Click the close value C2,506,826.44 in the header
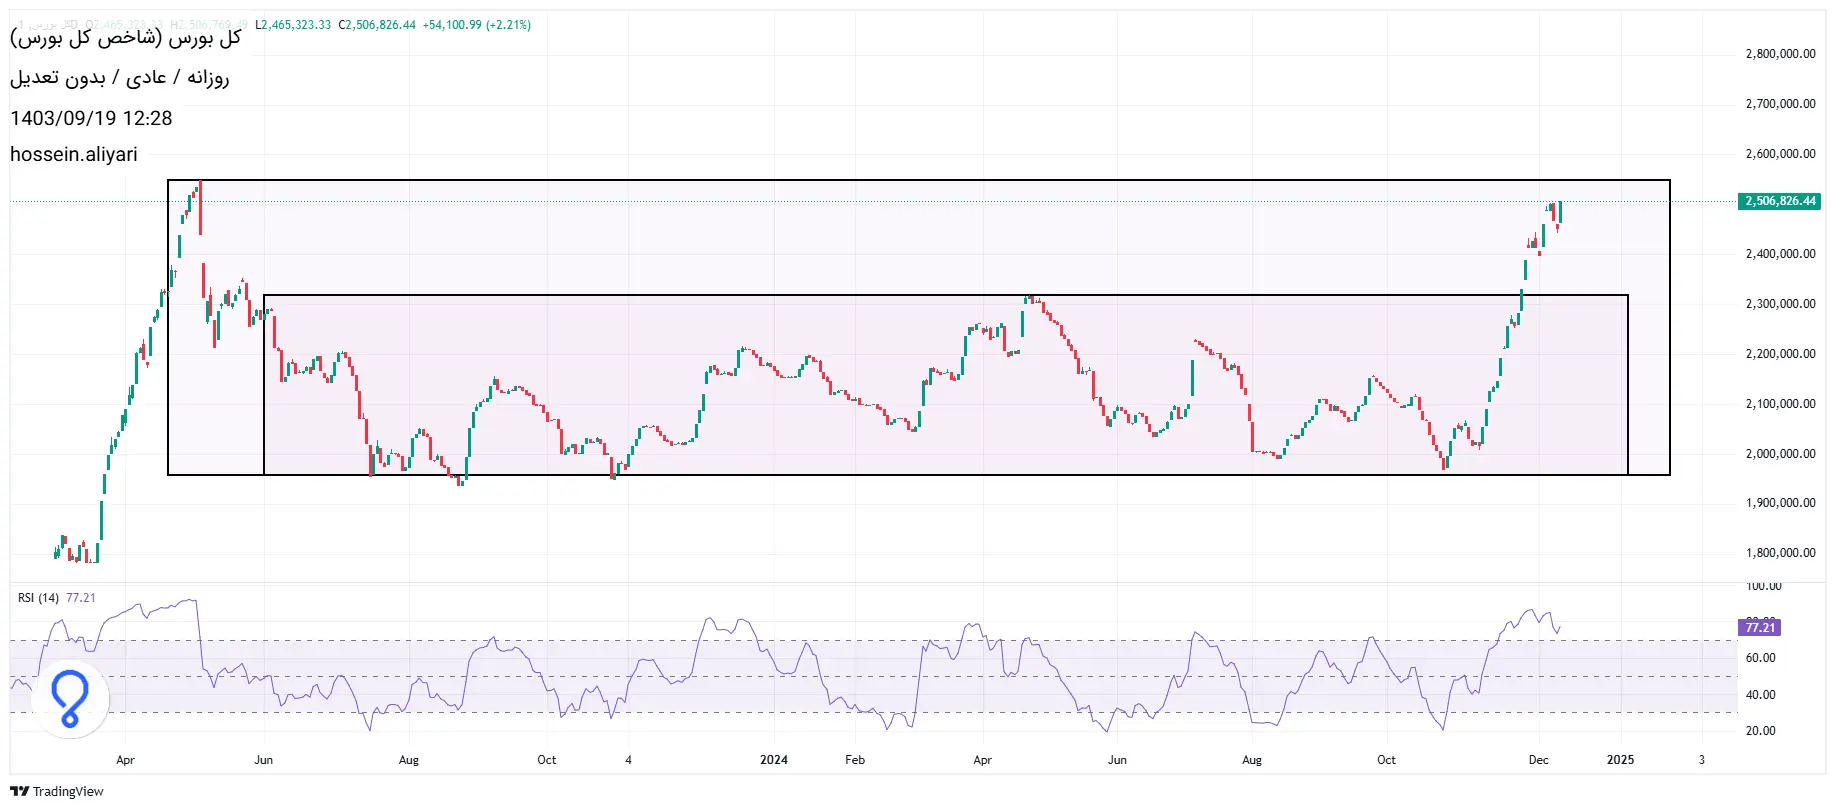The image size is (1836, 809). point(377,25)
